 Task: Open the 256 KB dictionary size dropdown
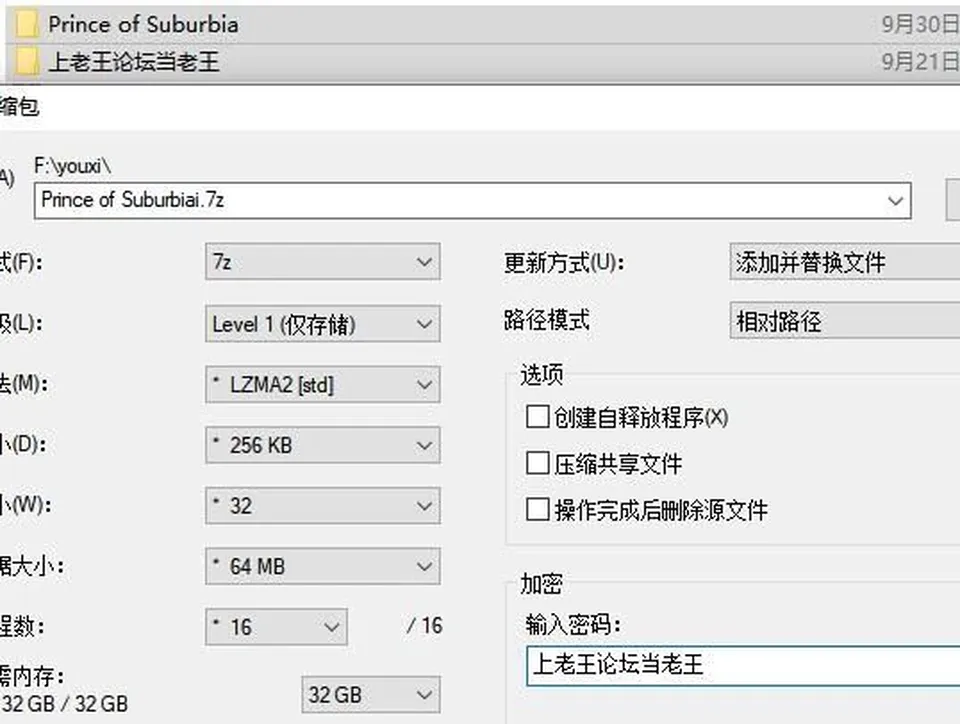point(323,445)
